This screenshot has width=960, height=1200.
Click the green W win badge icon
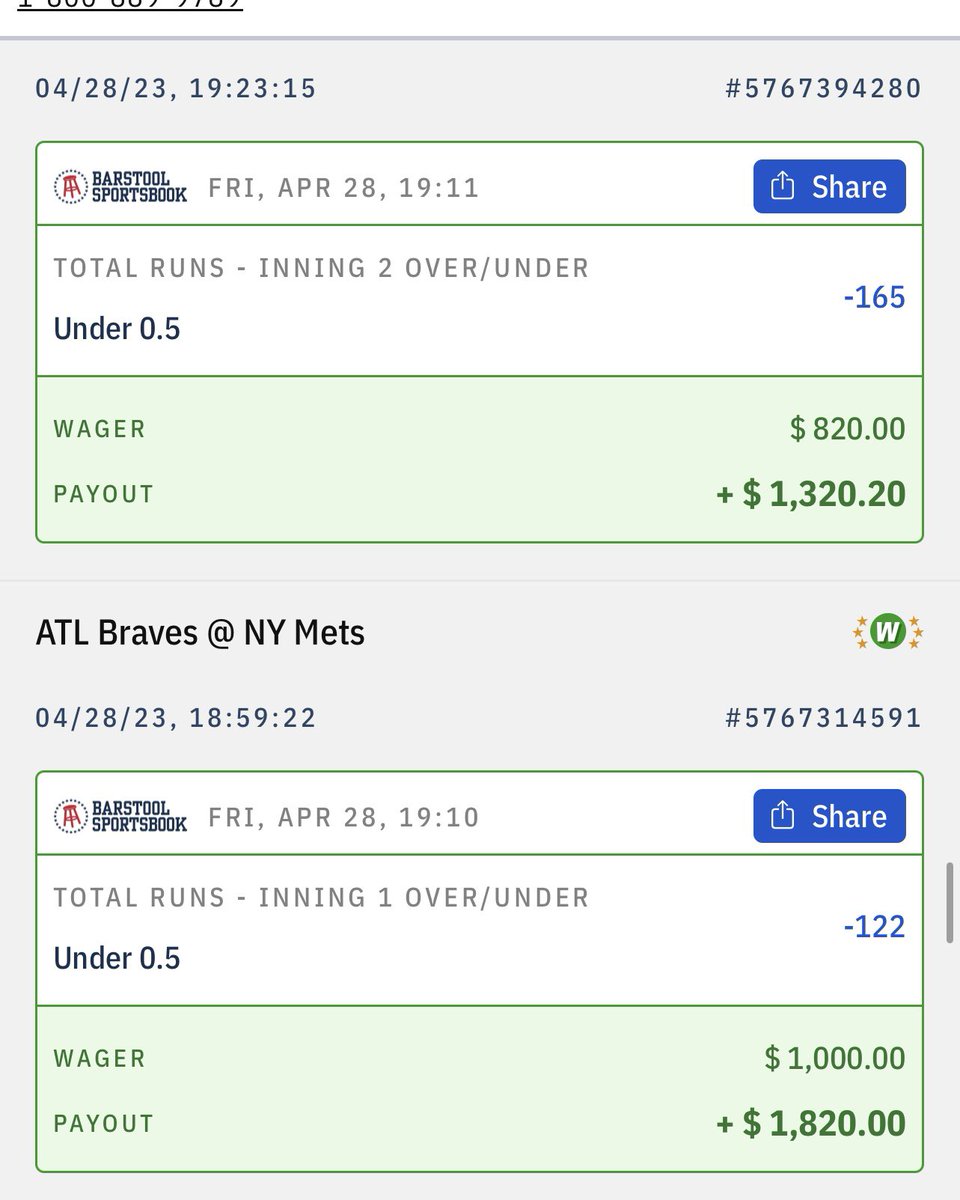click(886, 632)
